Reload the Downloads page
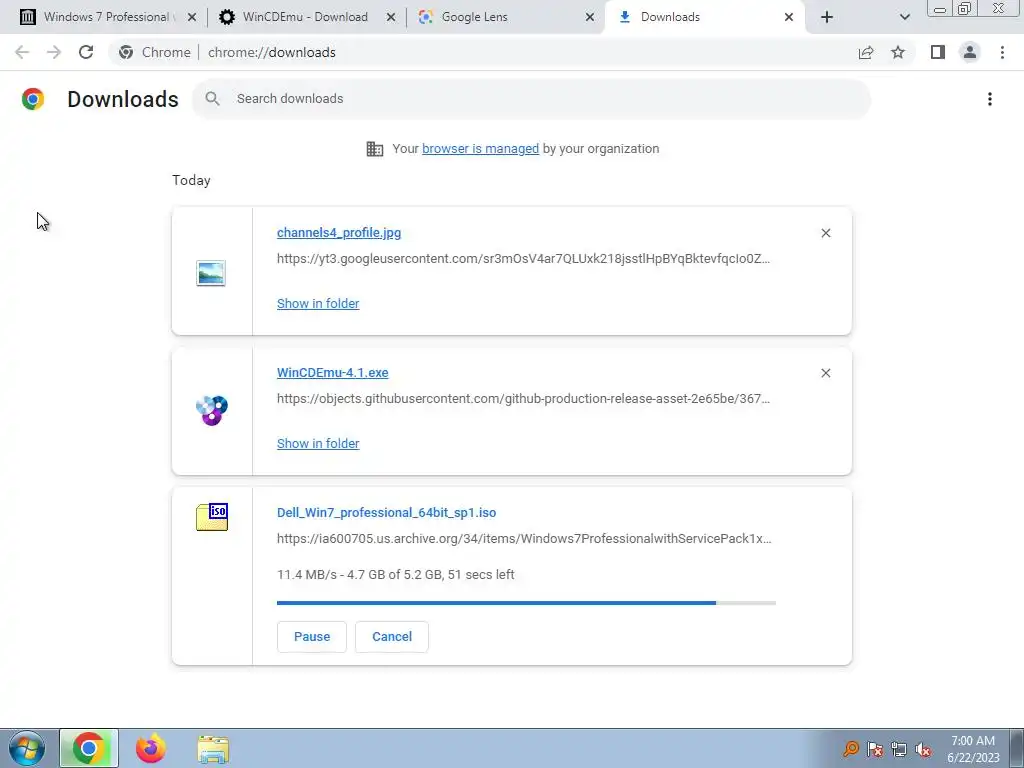The width and height of the screenshot is (1024, 768). pyautogui.click(x=86, y=52)
